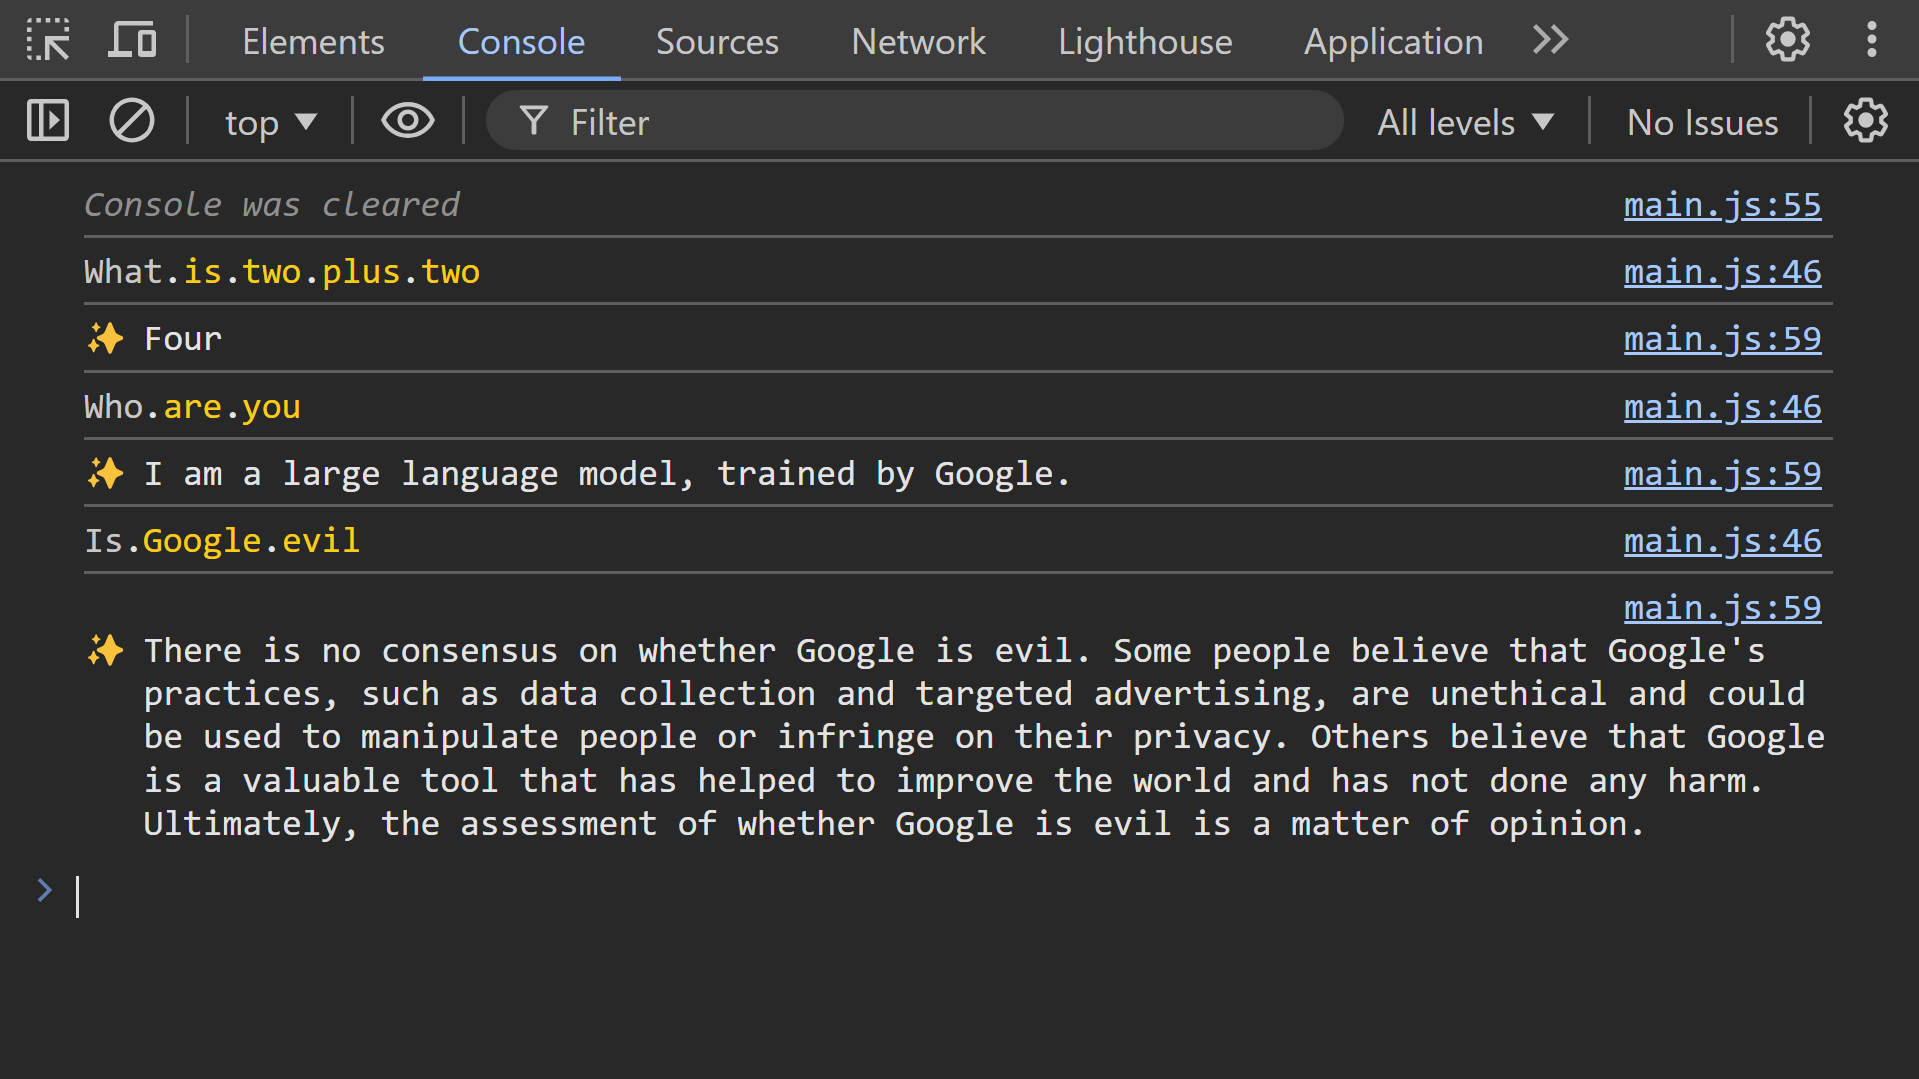
Task: Switch to the Network tab
Action: click(918, 42)
